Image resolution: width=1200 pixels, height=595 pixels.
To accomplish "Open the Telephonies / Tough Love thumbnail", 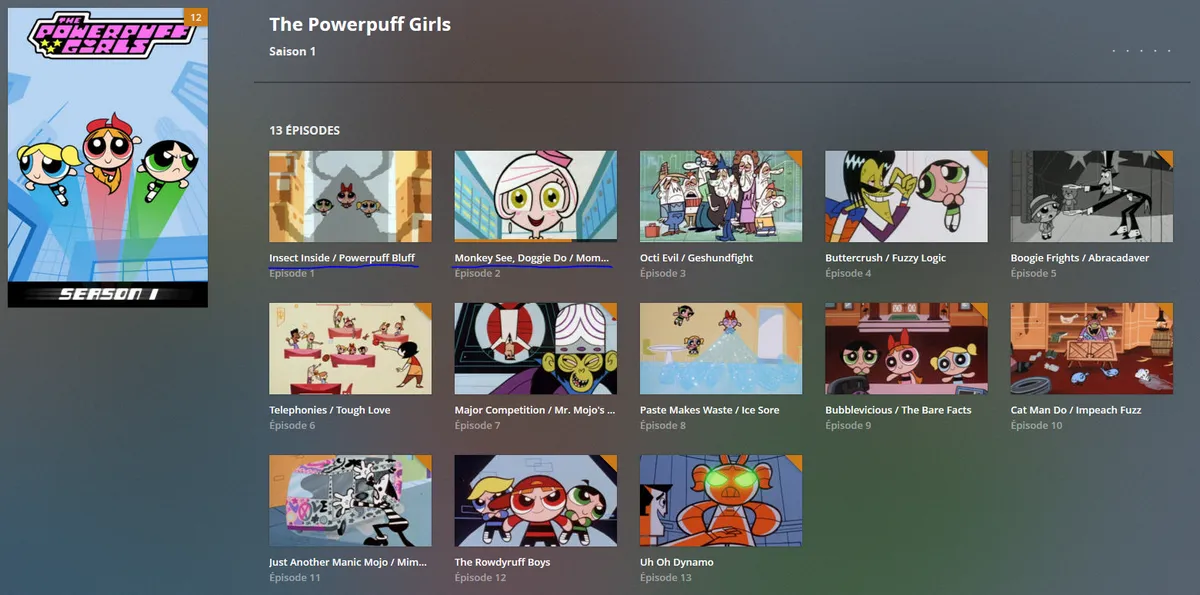I will (350, 347).
